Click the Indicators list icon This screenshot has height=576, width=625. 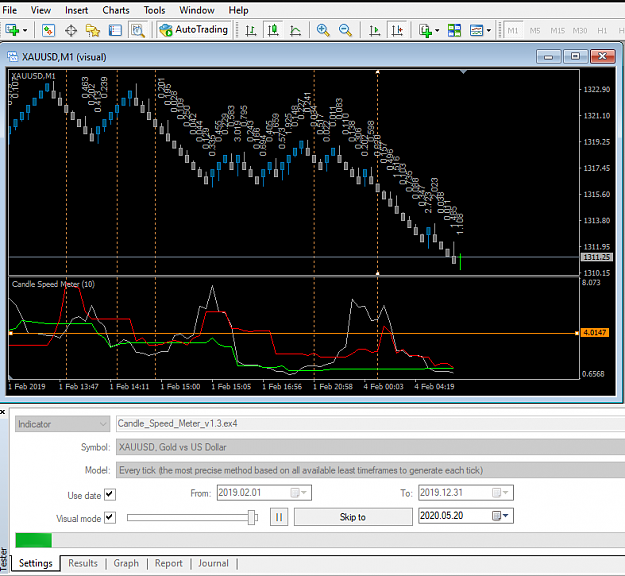pyautogui.click(x=425, y=30)
